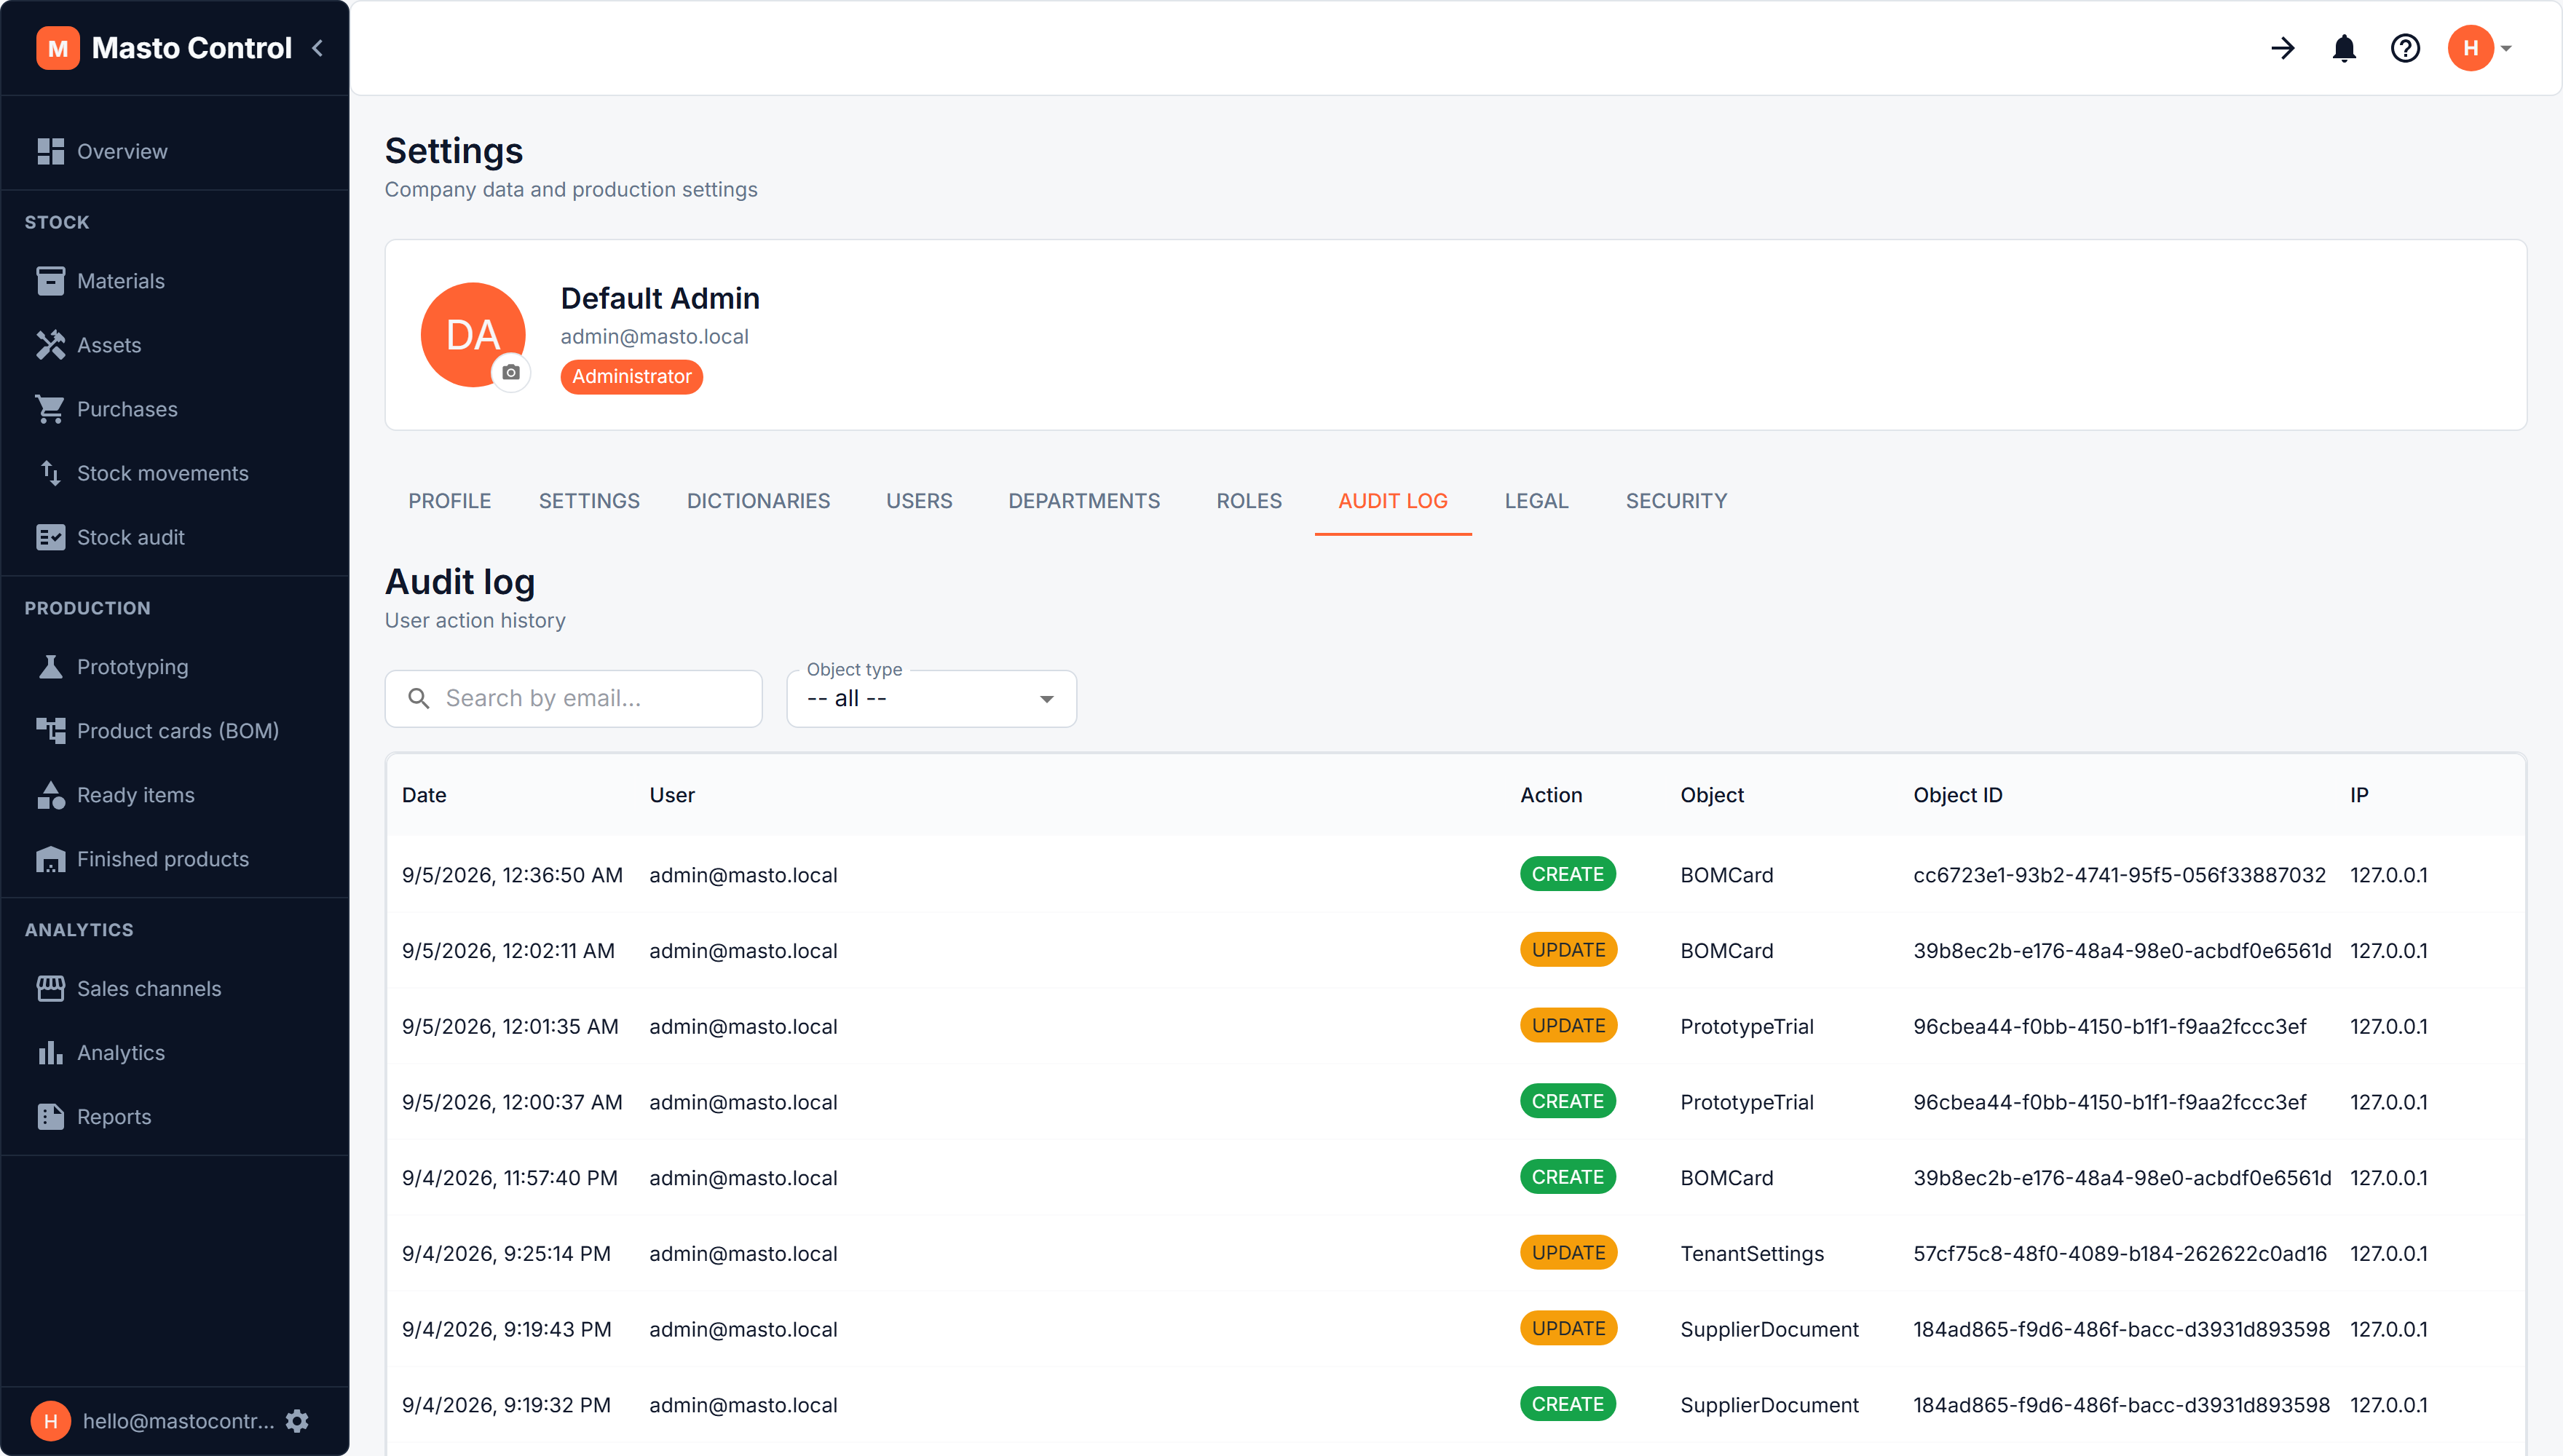Click the Search by email field
Screen dimensions: 2563x1456
[573, 698]
